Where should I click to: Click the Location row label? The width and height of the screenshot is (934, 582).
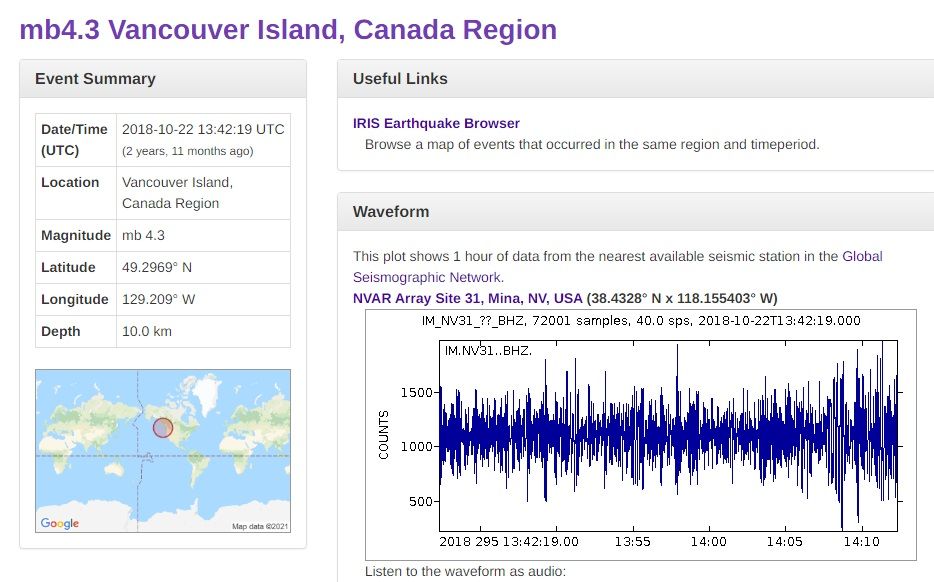[70, 182]
